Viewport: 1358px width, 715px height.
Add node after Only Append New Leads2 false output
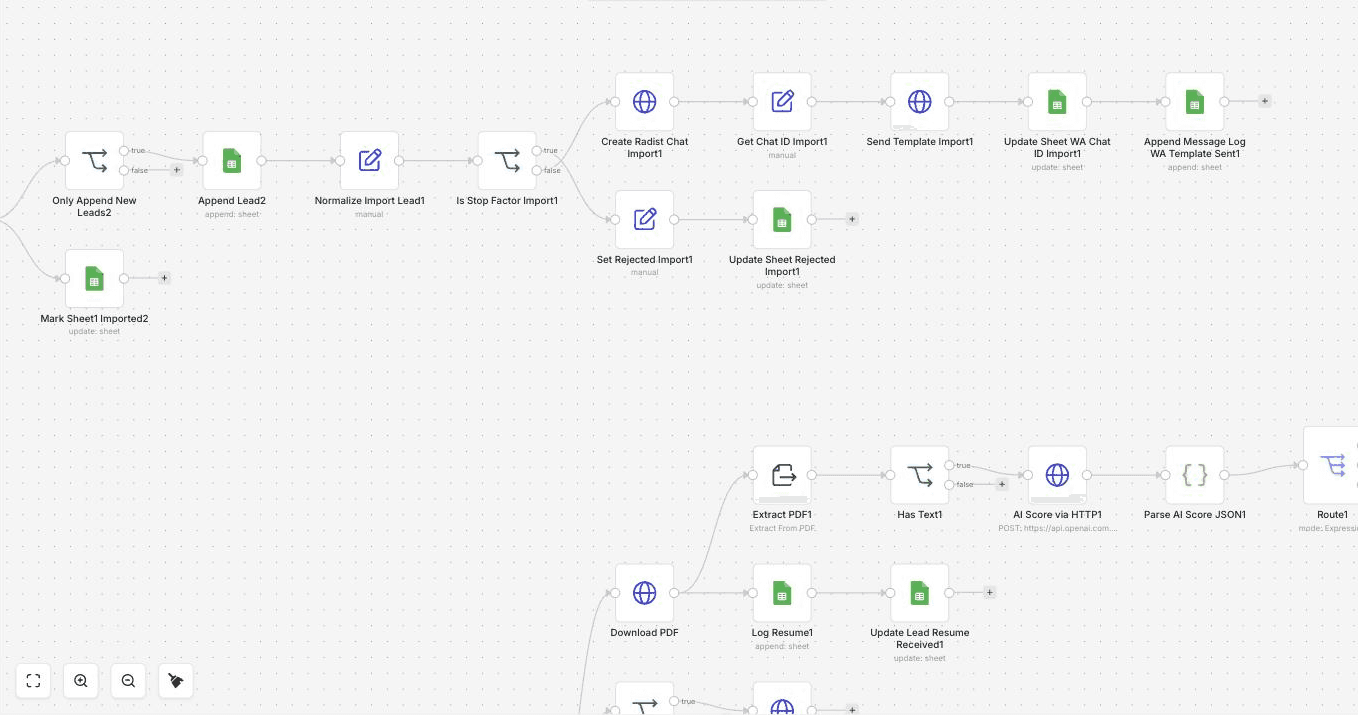point(177,170)
